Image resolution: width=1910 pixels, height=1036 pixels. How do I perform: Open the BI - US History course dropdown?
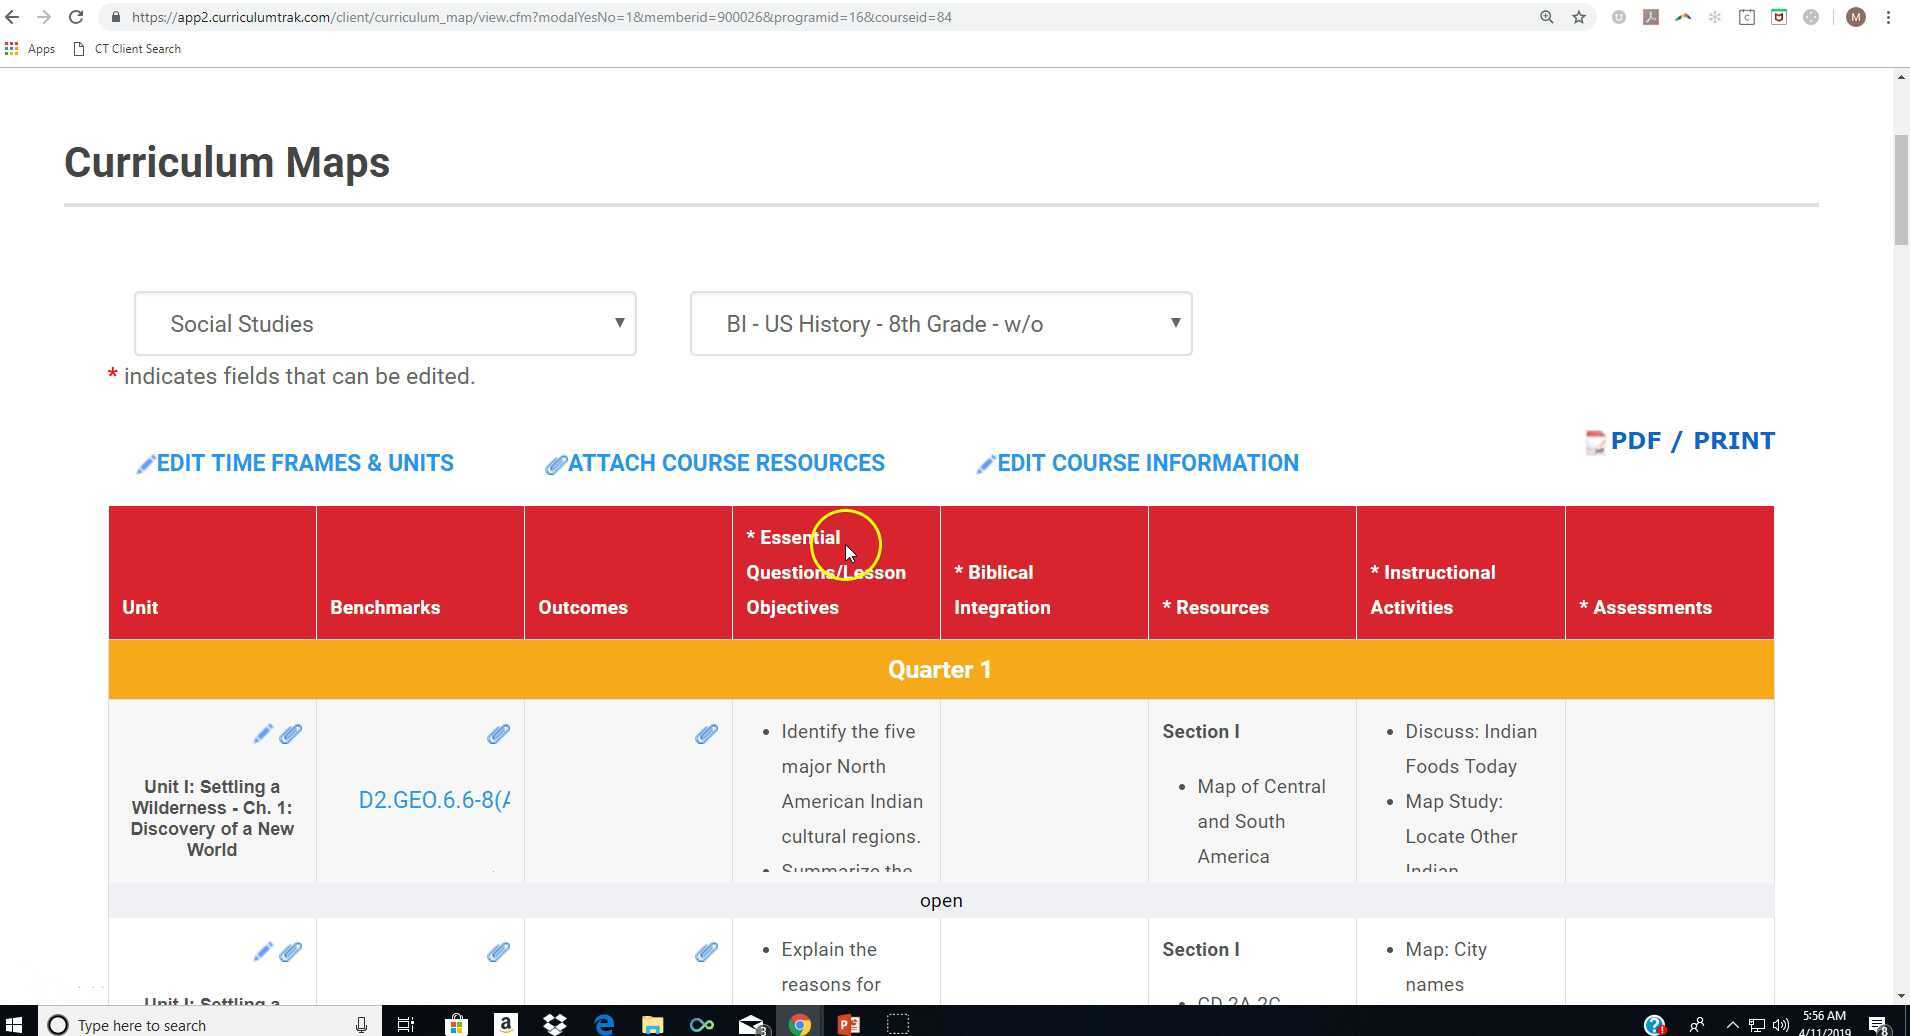coord(940,324)
